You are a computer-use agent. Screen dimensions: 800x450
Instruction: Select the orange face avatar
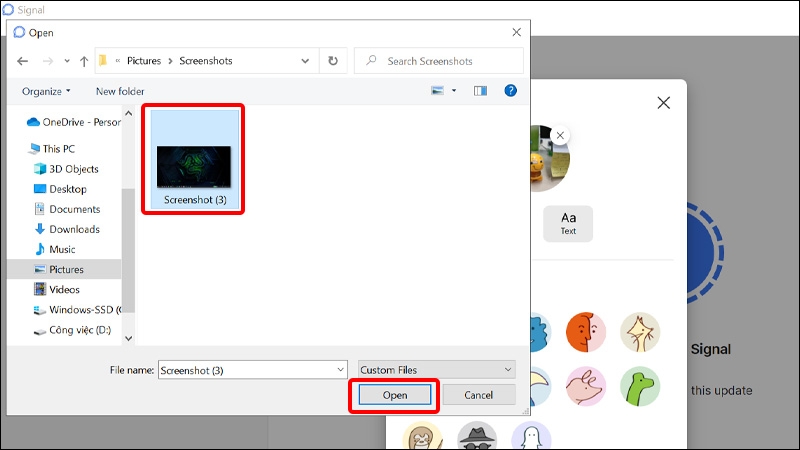(586, 332)
